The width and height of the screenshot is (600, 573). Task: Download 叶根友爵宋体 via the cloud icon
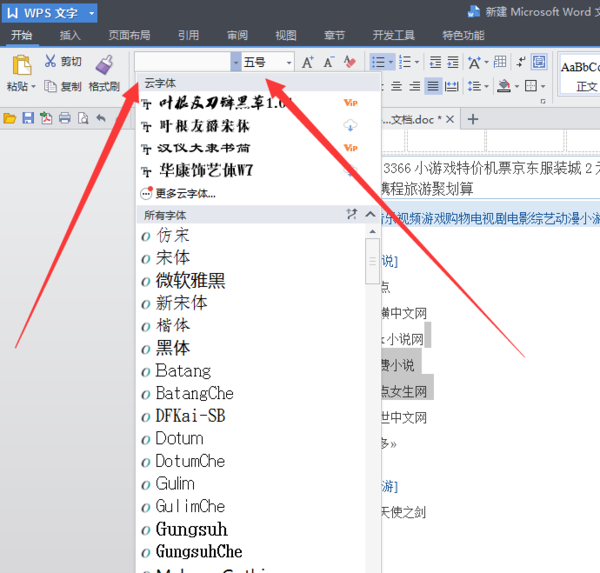click(350, 125)
